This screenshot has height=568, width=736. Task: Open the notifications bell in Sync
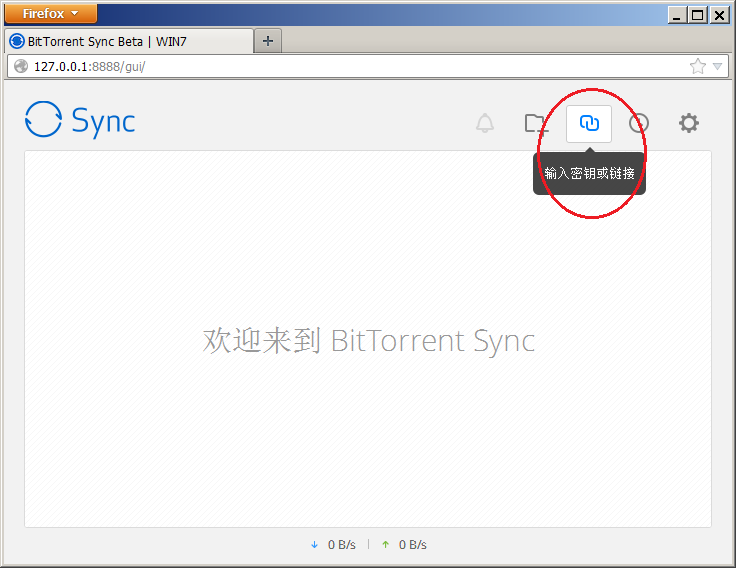[x=485, y=123]
